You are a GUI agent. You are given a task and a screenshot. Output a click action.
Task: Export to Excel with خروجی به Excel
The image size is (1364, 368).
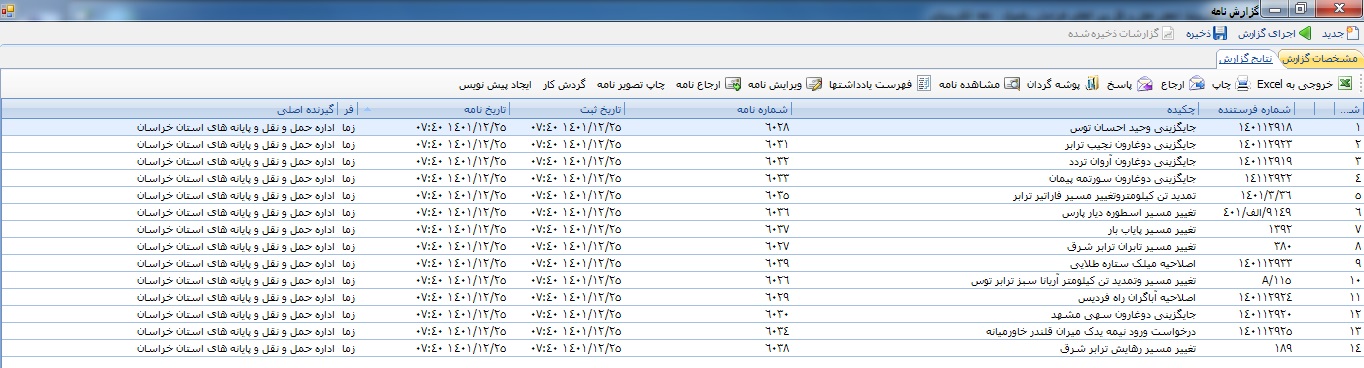point(1305,84)
